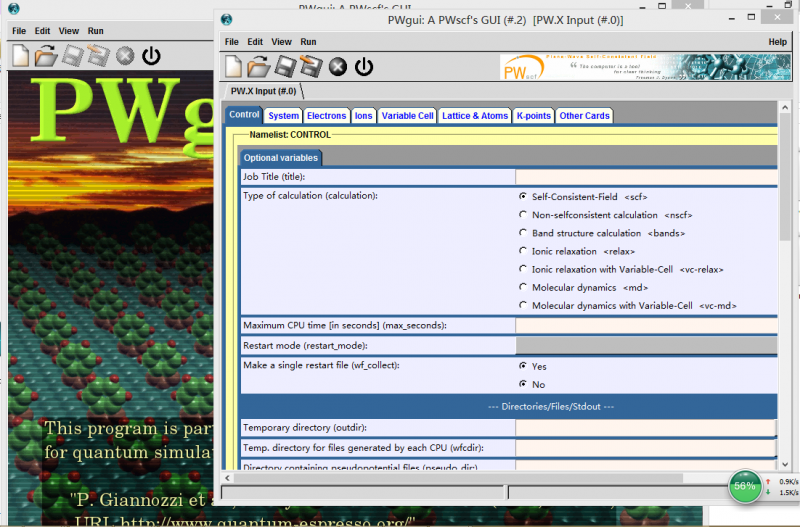
Task: Choose Molecular dynamics with Variable-Cell <vc-md>
Action: [x=522, y=305]
